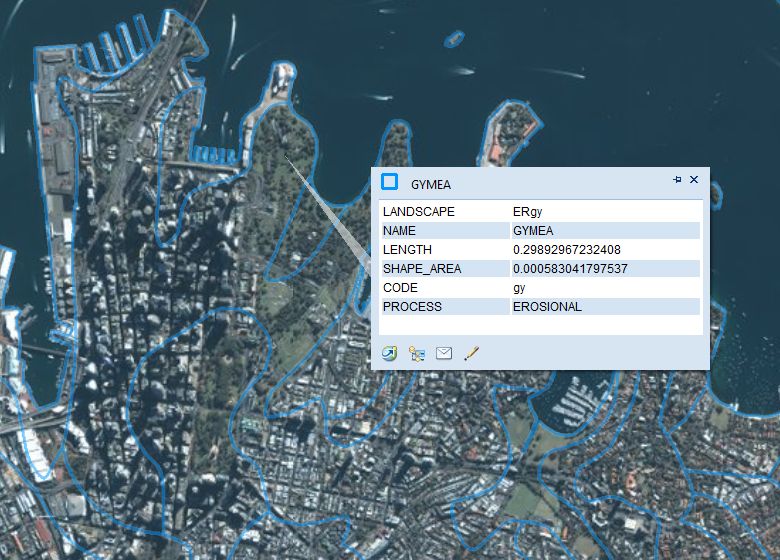Image resolution: width=780 pixels, height=560 pixels.
Task: Select the CODE attribute field name
Action: click(x=400, y=288)
